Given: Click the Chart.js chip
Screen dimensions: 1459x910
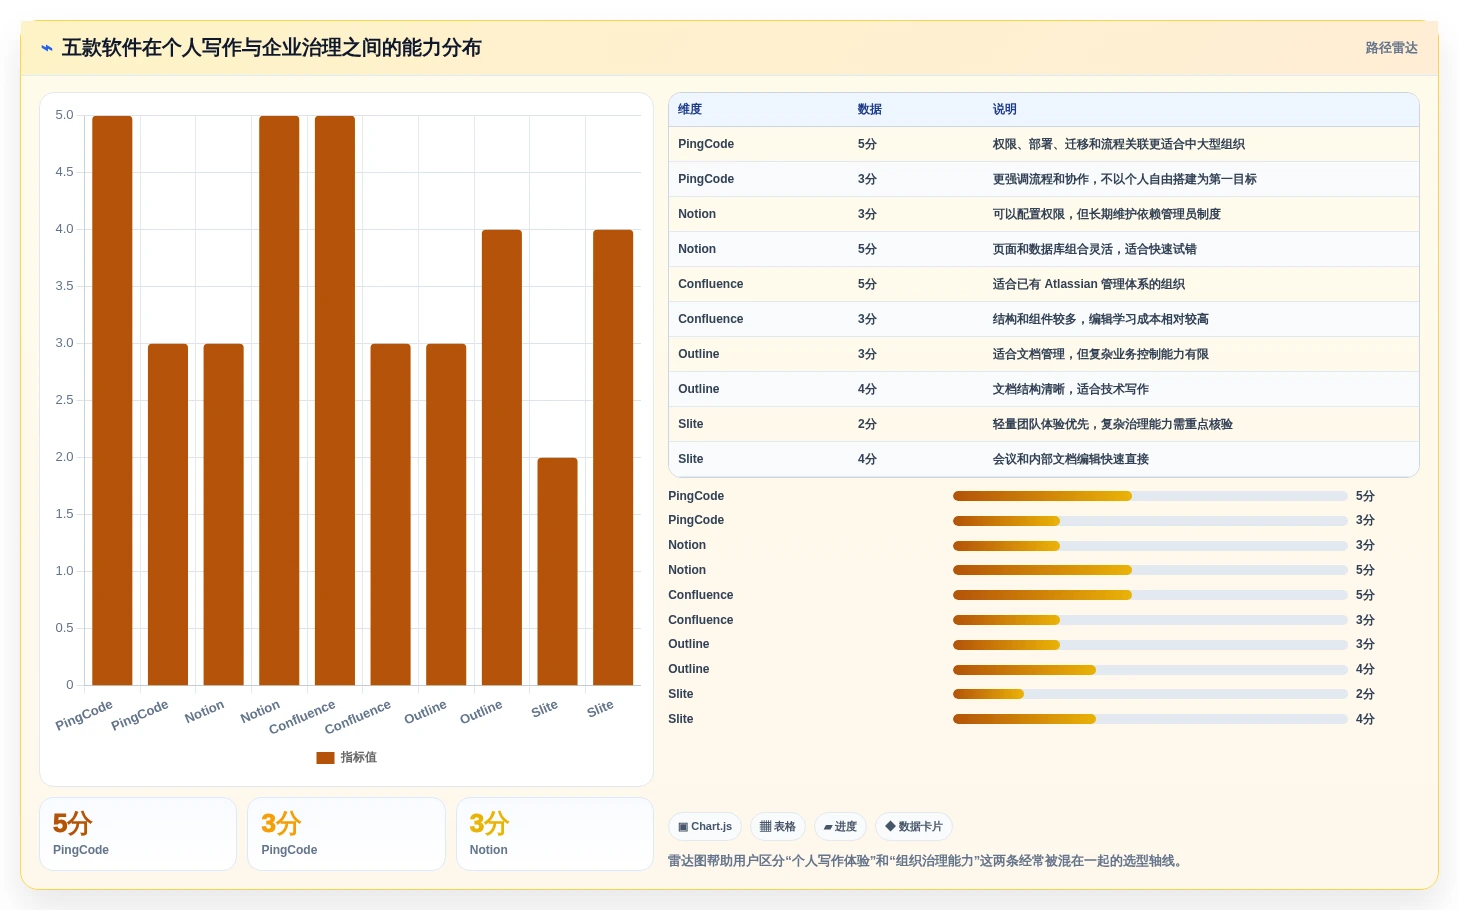Looking at the screenshot, I should (x=705, y=827).
